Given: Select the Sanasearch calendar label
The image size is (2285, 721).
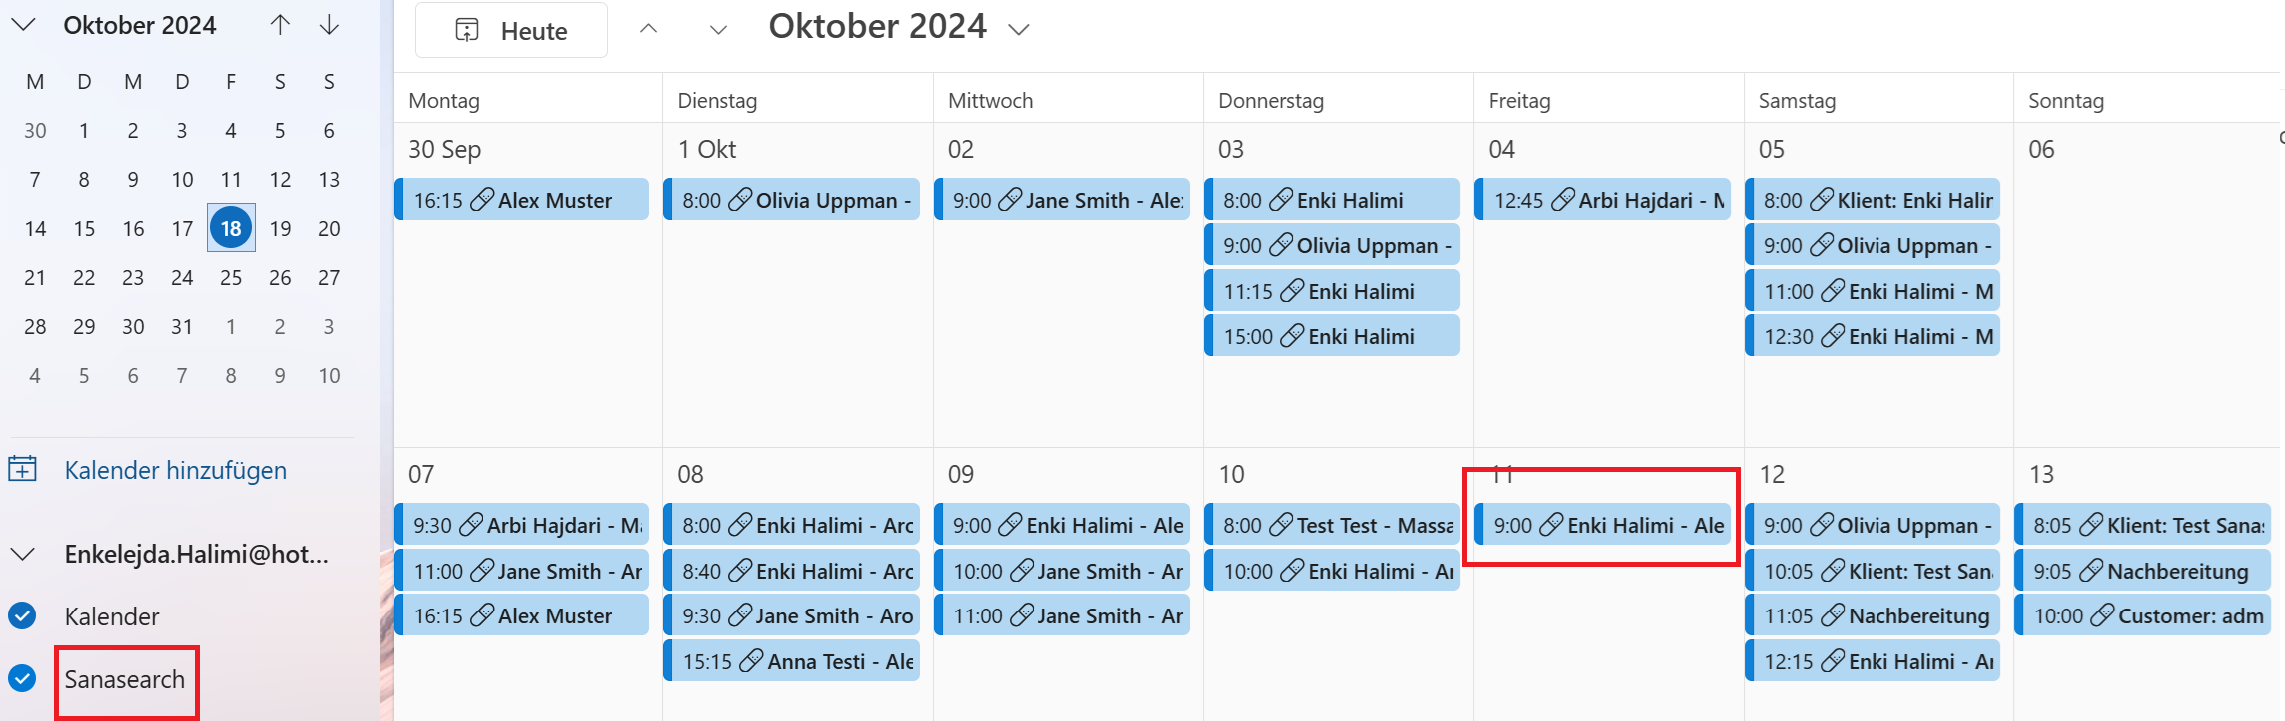Looking at the screenshot, I should click(x=125, y=679).
